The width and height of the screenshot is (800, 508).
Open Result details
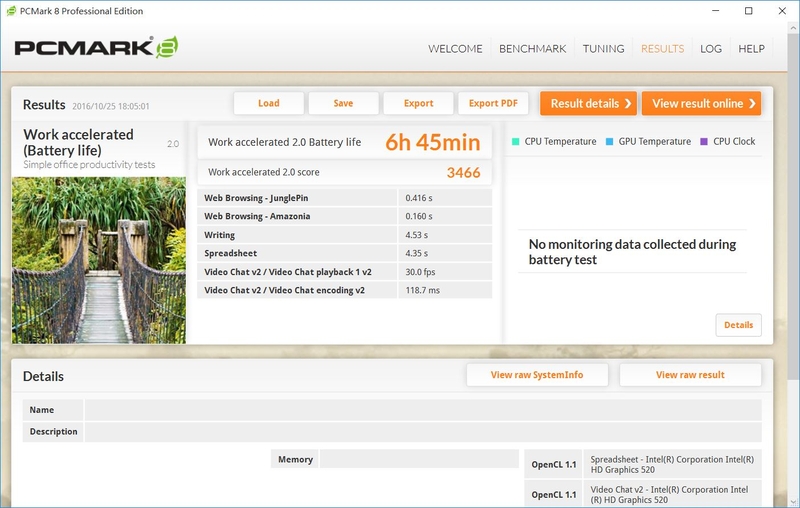588,103
